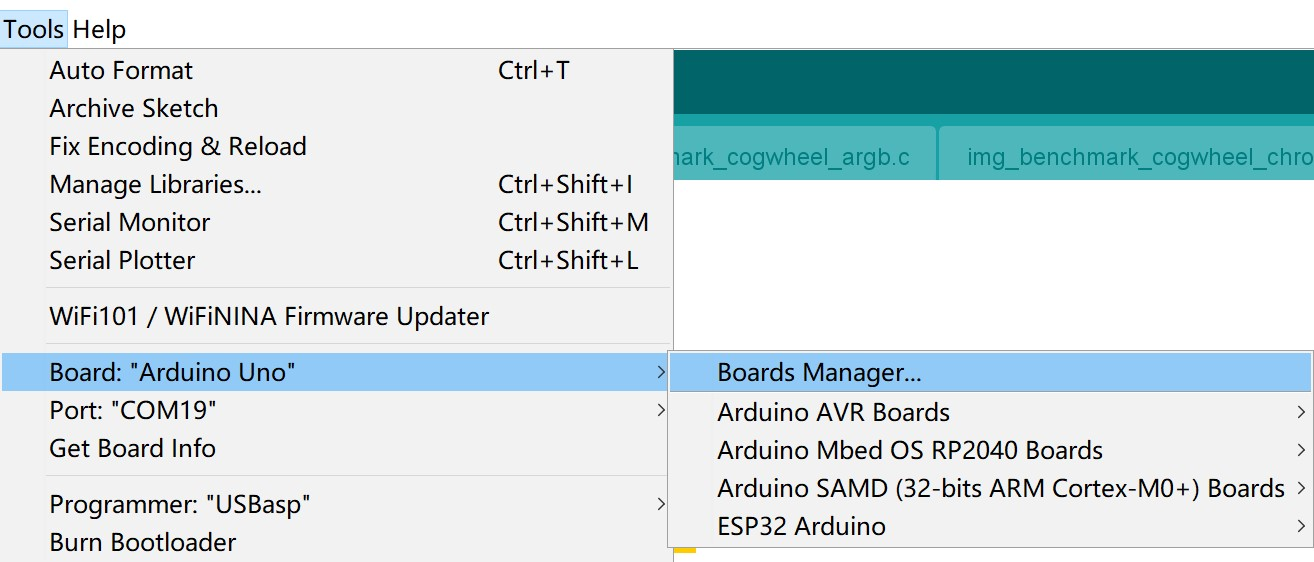
Task: Expand ESP32 Arduino submenu
Action: [x=990, y=526]
